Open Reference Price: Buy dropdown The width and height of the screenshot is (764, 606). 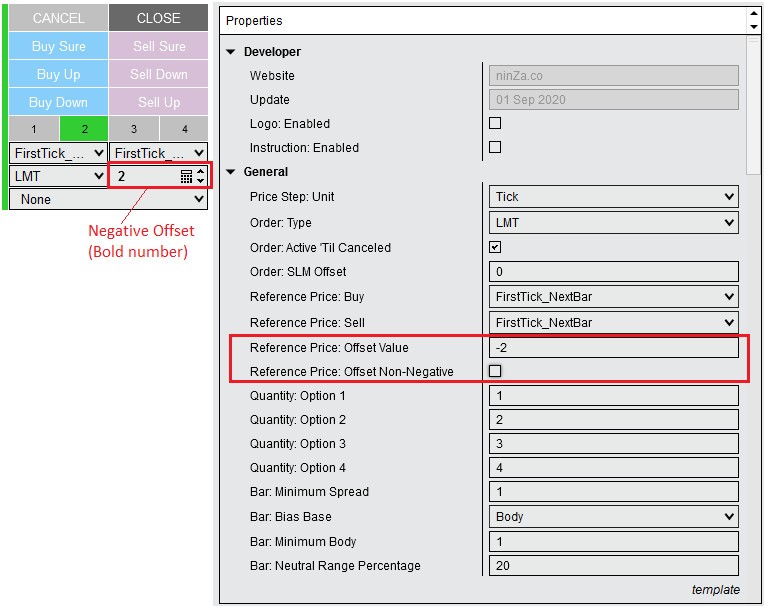[x=614, y=297]
